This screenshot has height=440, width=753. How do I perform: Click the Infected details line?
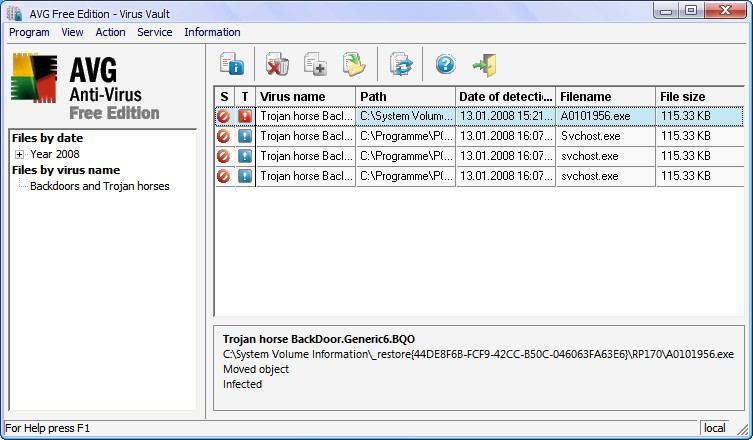click(243, 384)
